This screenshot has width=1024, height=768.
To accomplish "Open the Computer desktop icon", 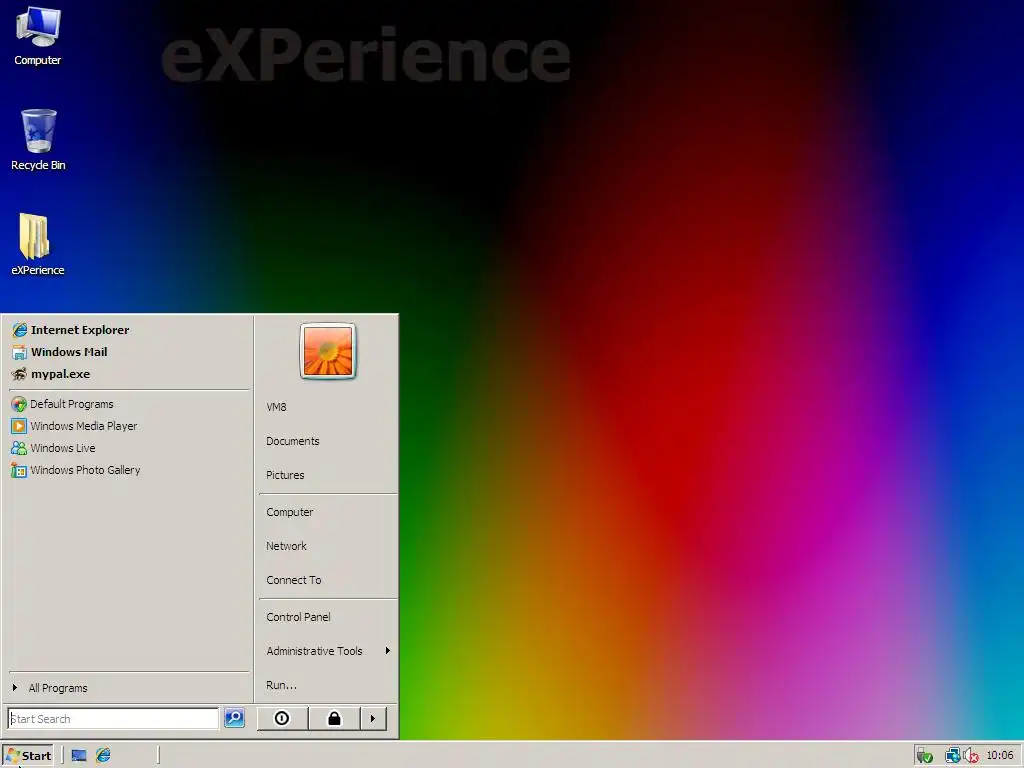I will (37, 35).
